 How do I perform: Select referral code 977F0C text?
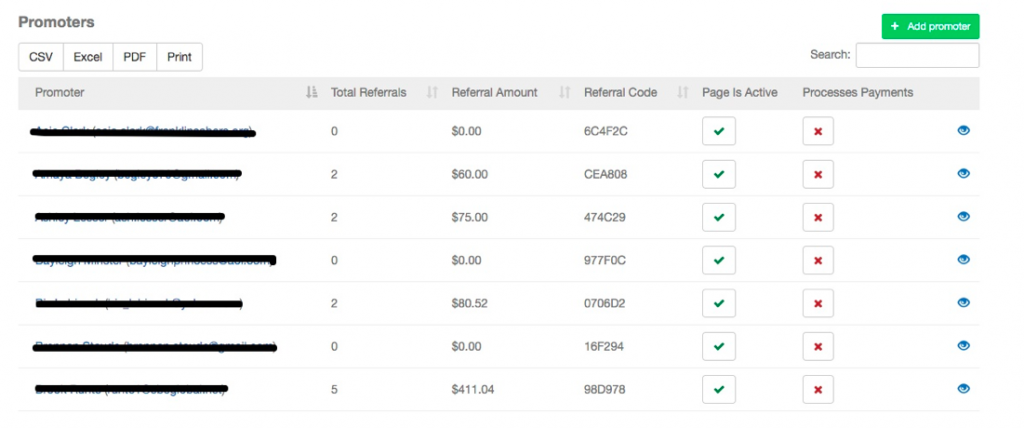click(605, 260)
